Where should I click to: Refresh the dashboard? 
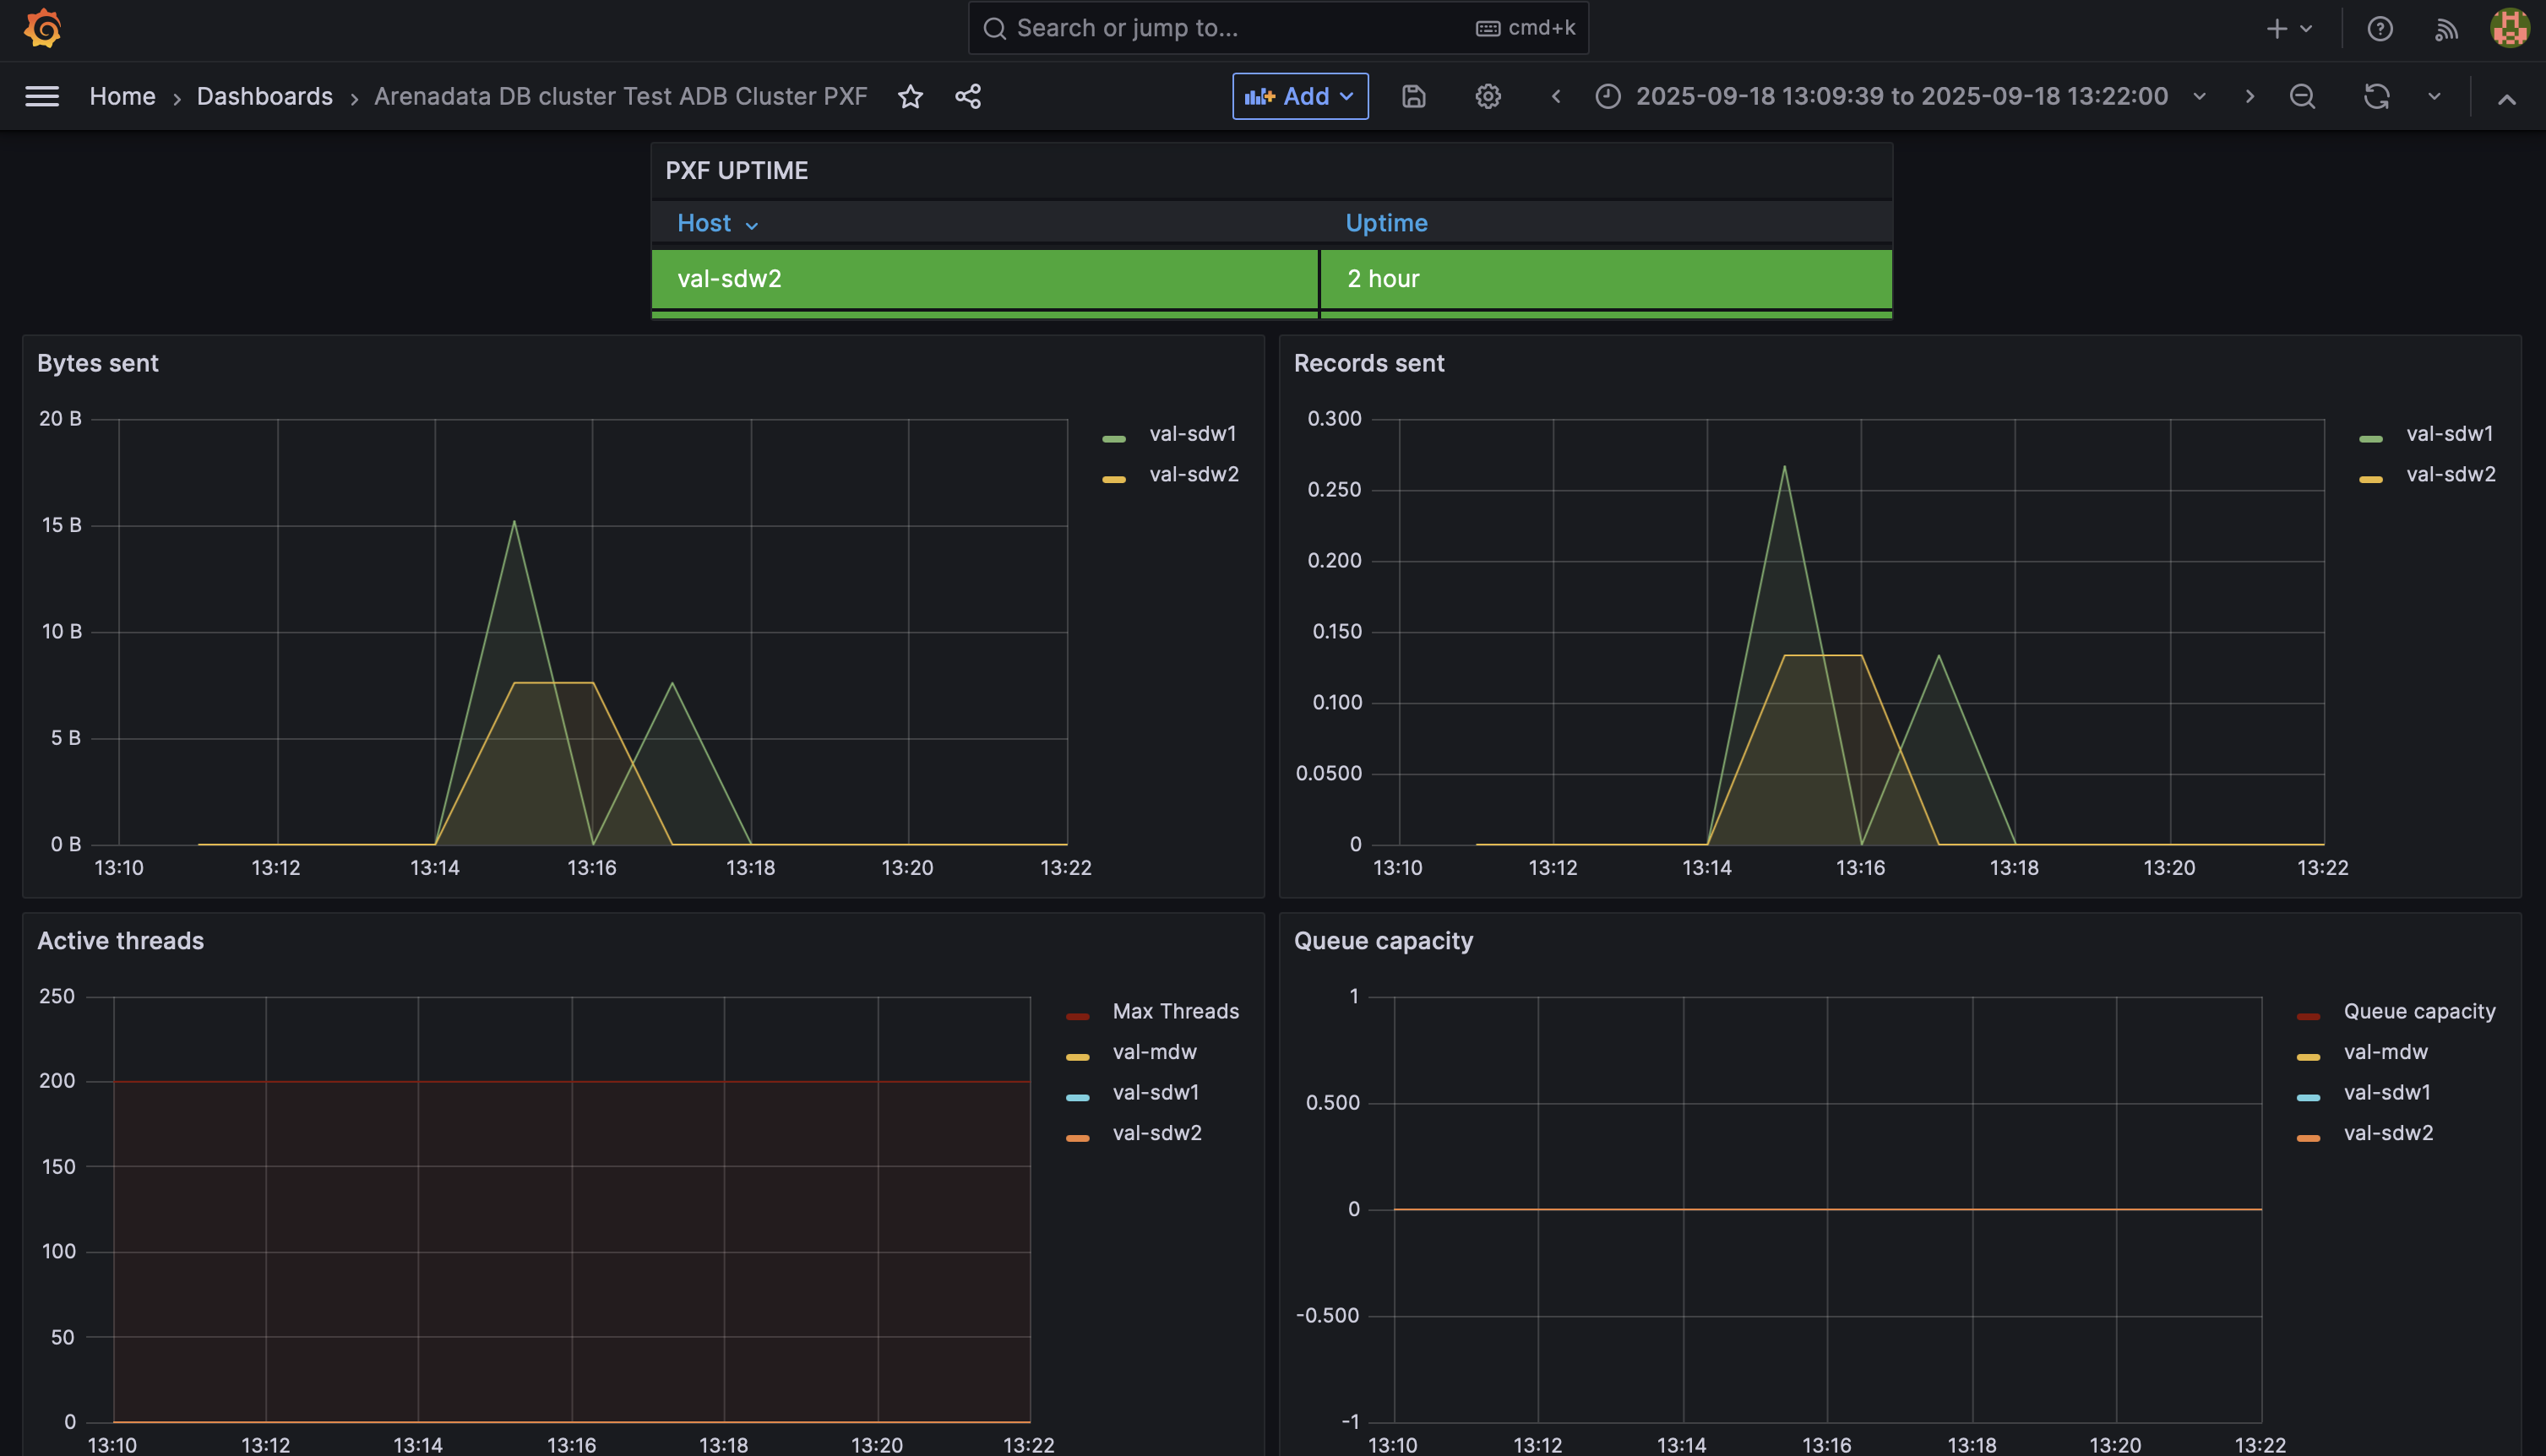tap(2376, 96)
